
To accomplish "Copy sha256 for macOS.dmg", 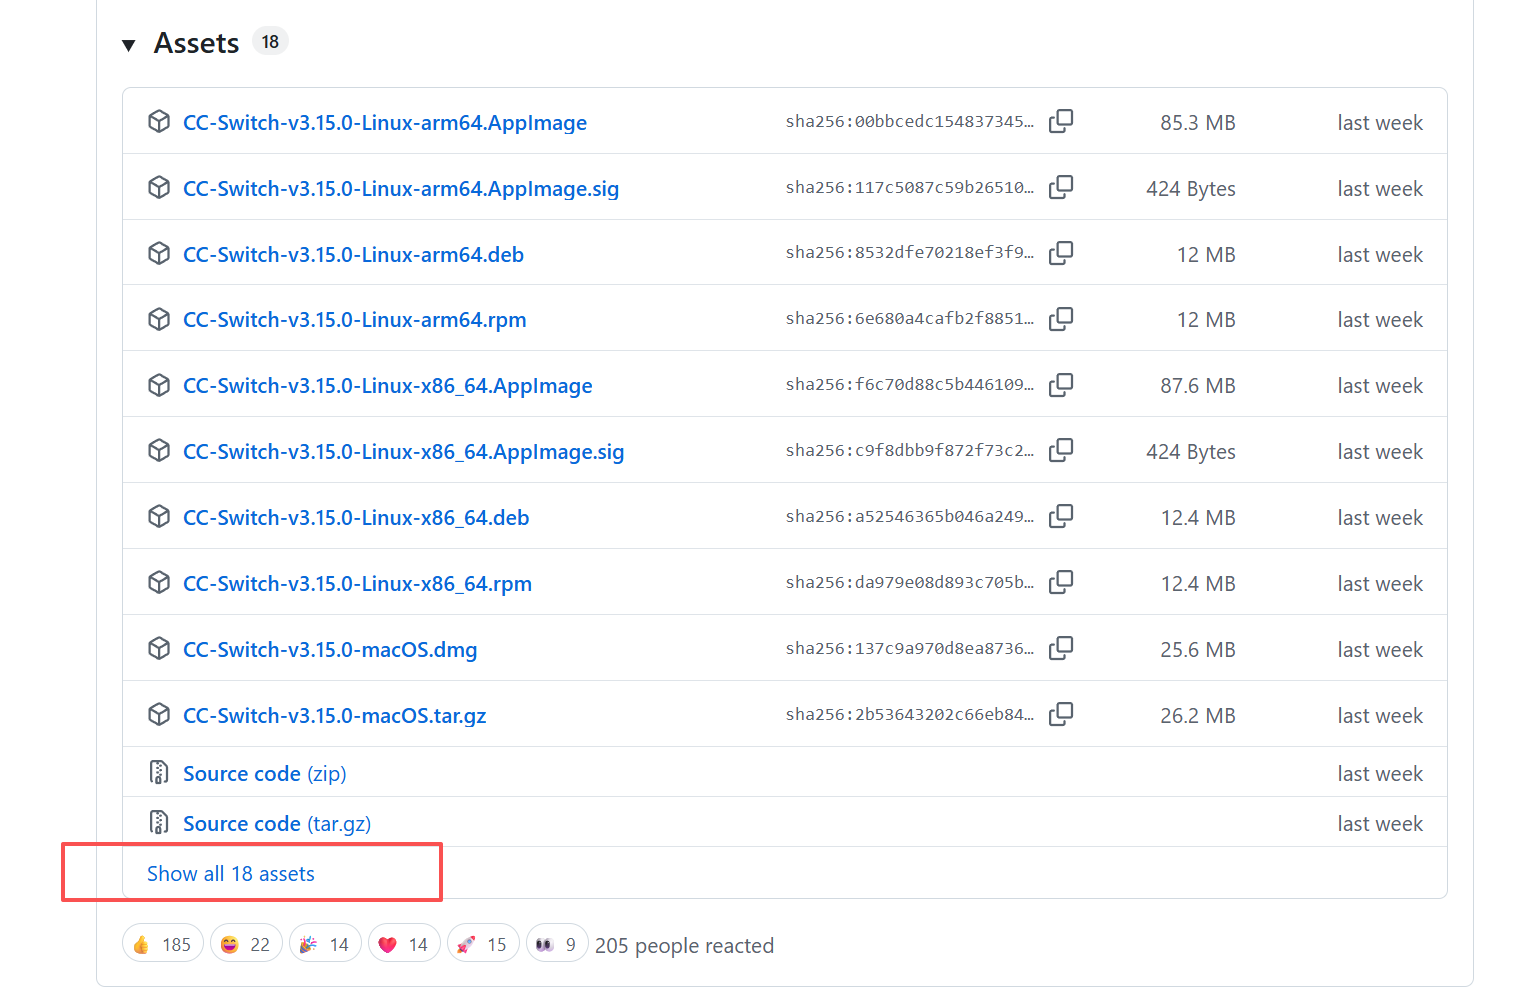I will tap(1061, 649).
